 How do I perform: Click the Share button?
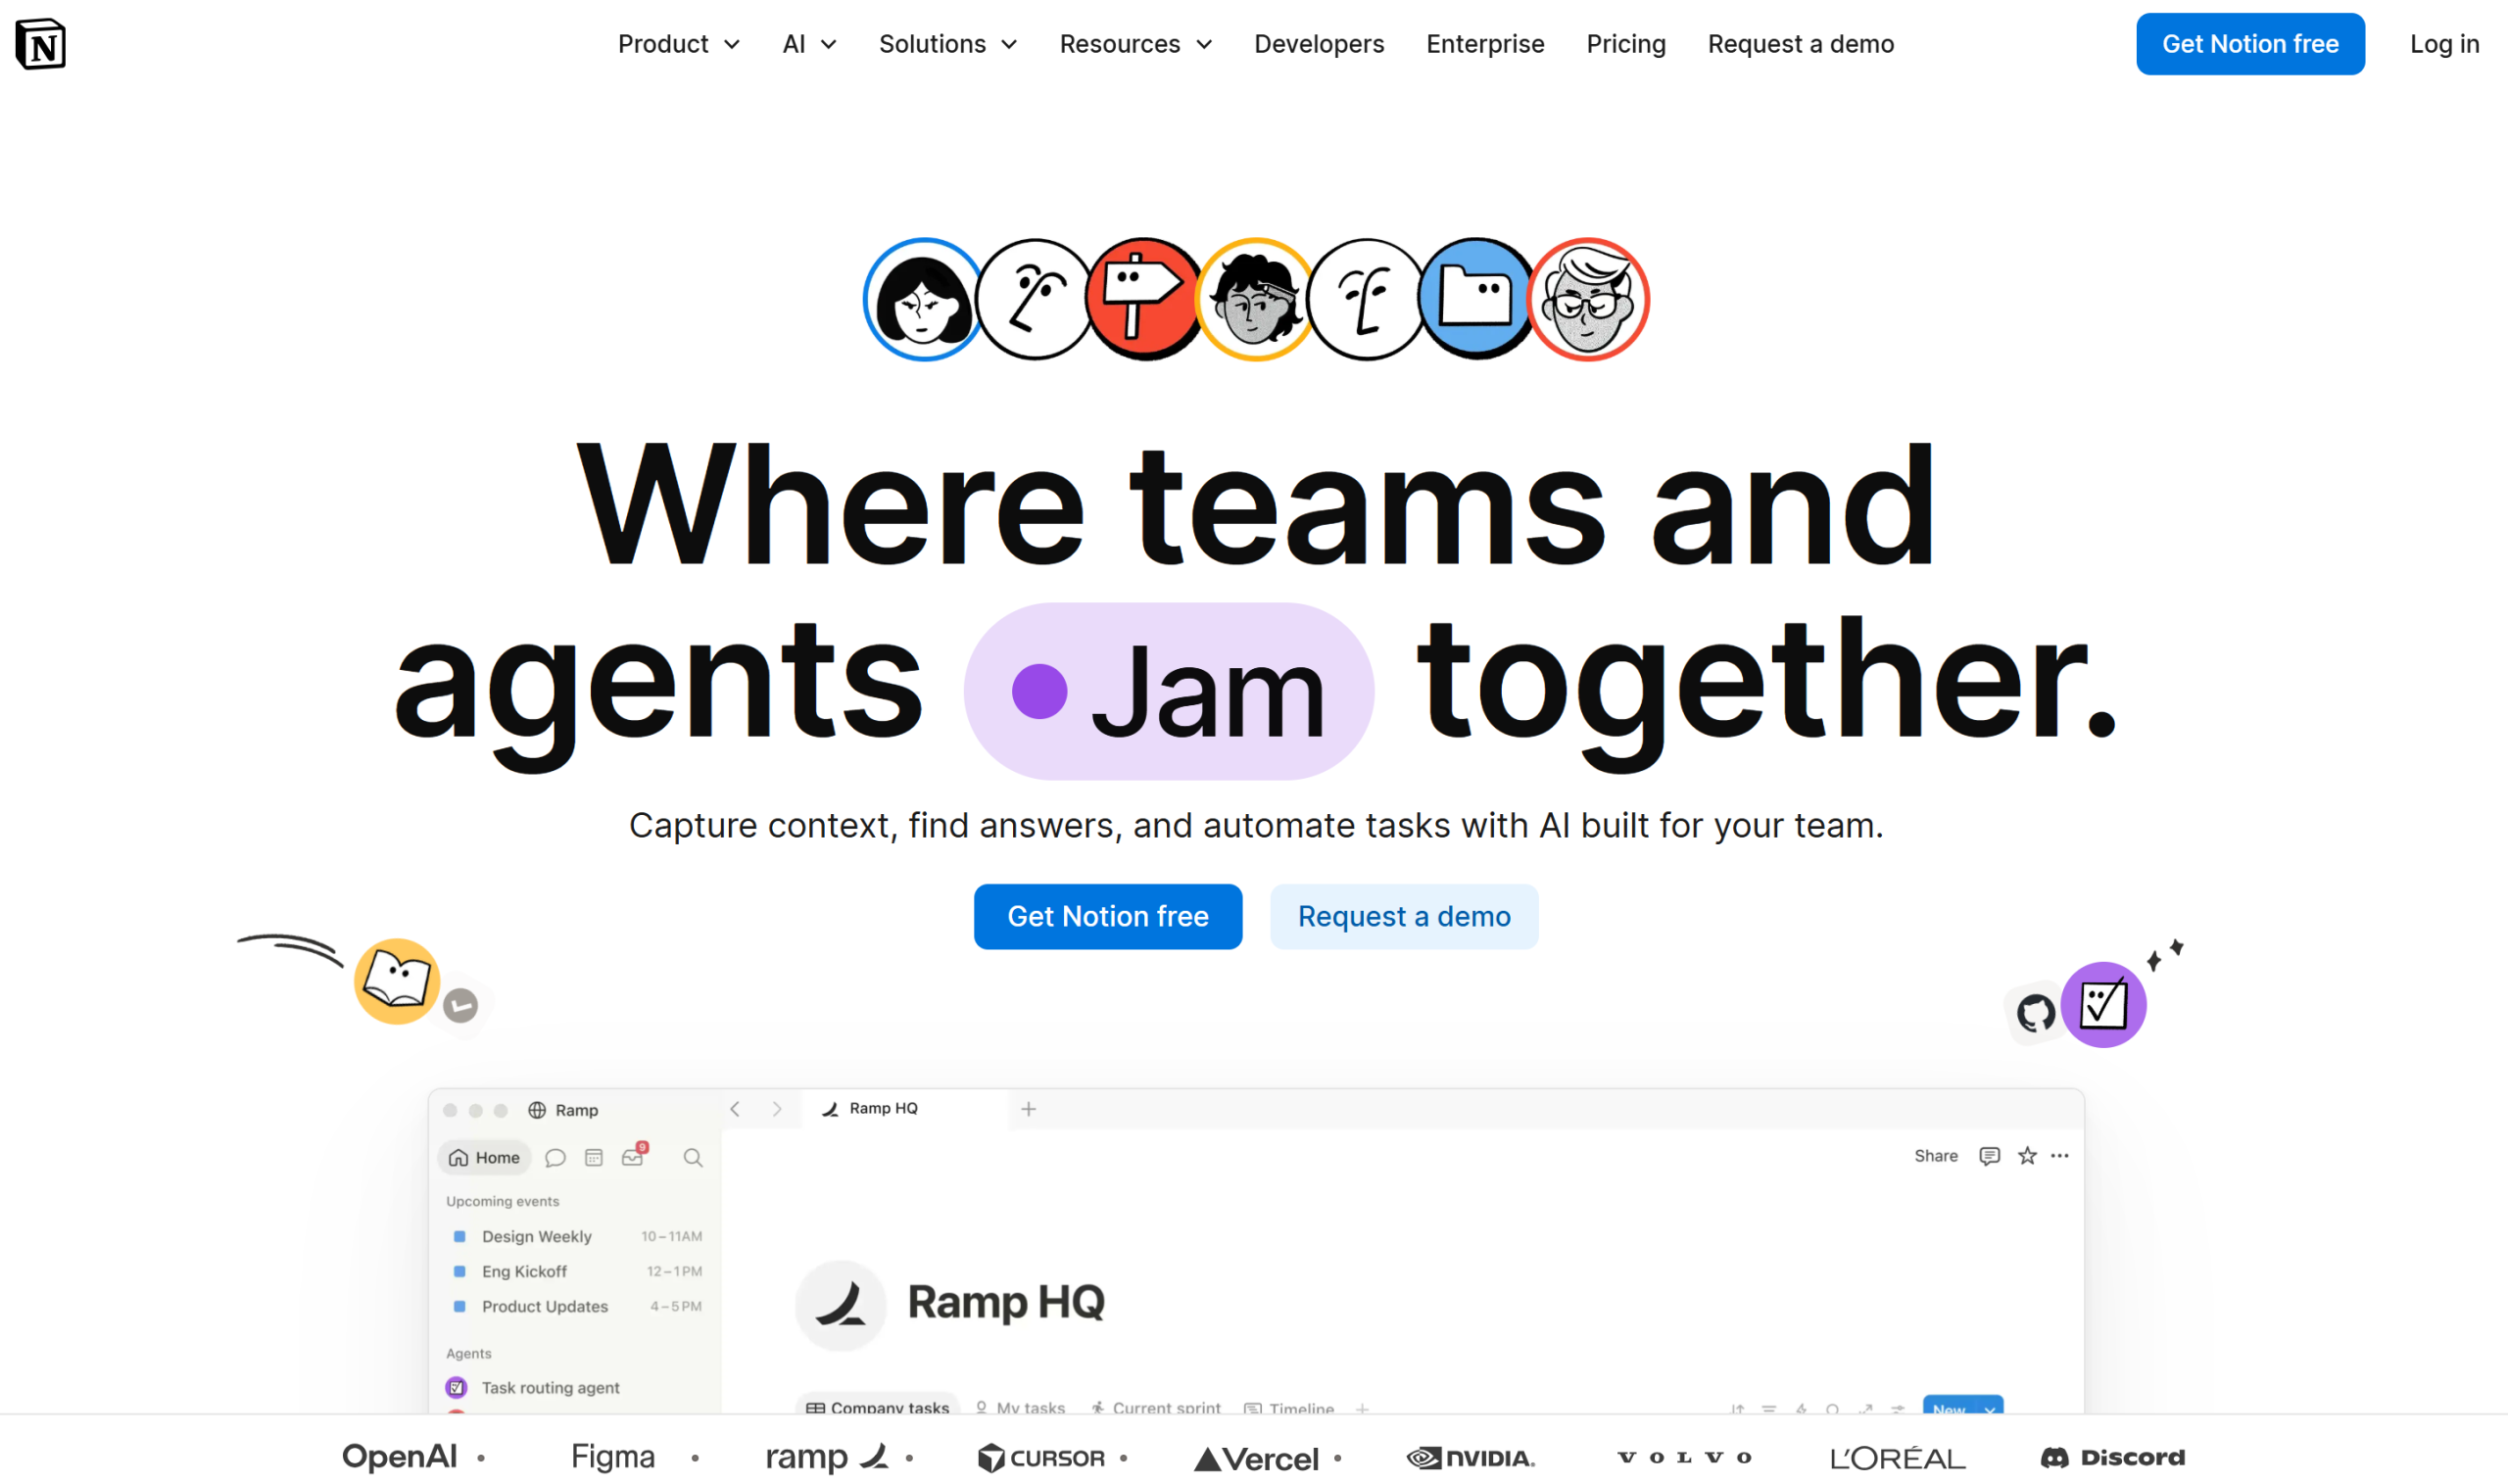1936,1156
